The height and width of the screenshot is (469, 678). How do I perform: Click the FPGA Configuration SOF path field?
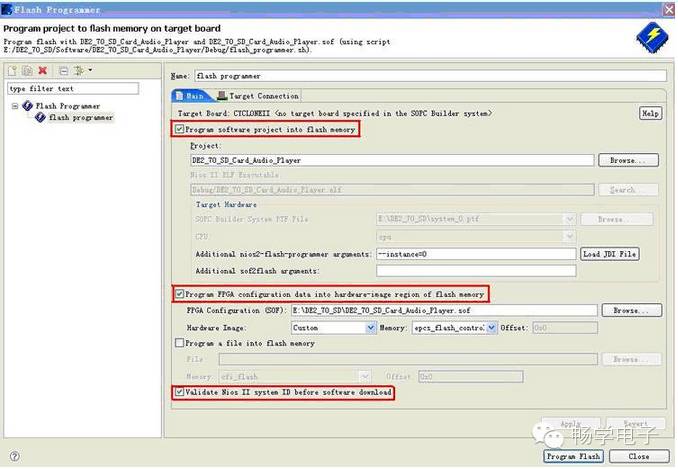coord(444,310)
